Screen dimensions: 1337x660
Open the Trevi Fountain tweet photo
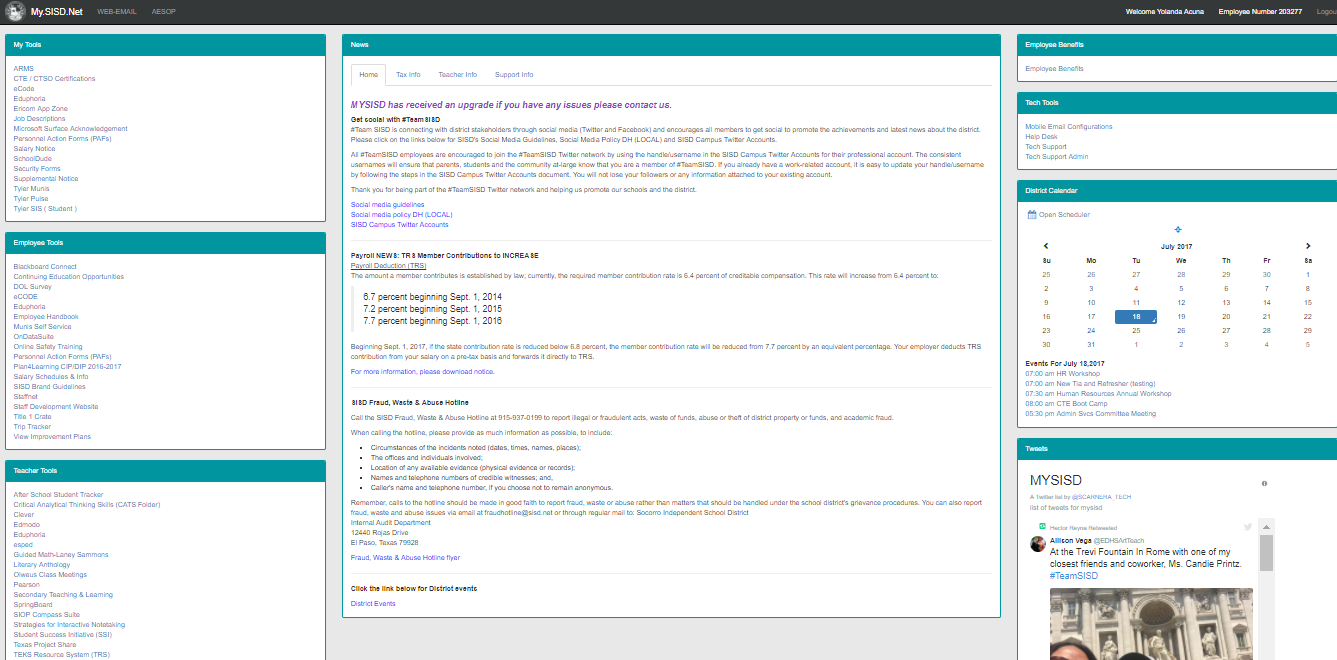coord(1151,624)
